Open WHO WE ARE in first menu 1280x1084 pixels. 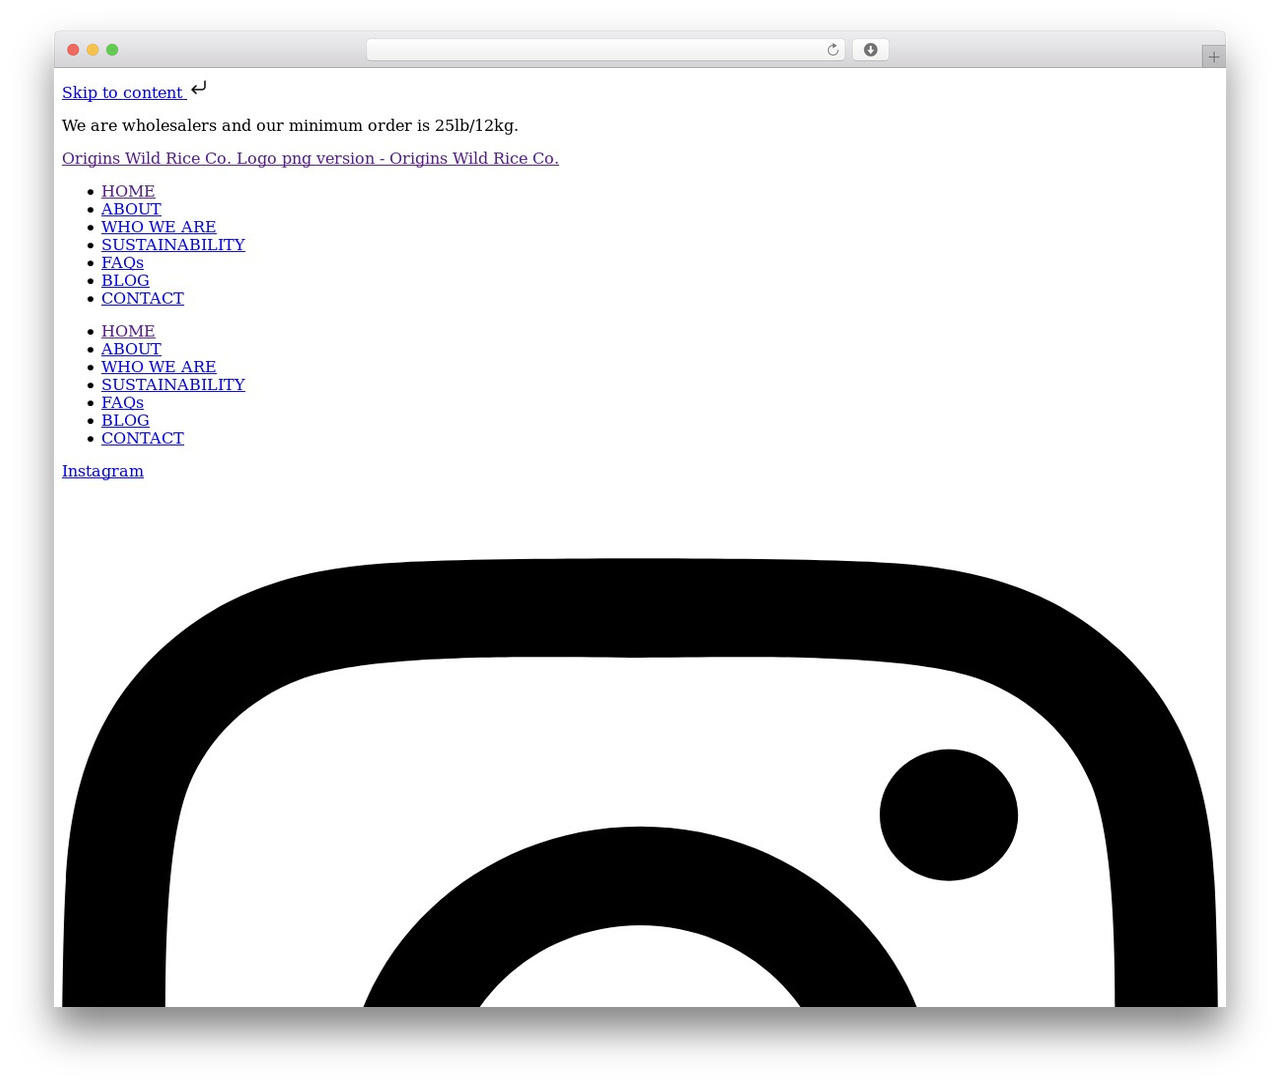coord(159,227)
